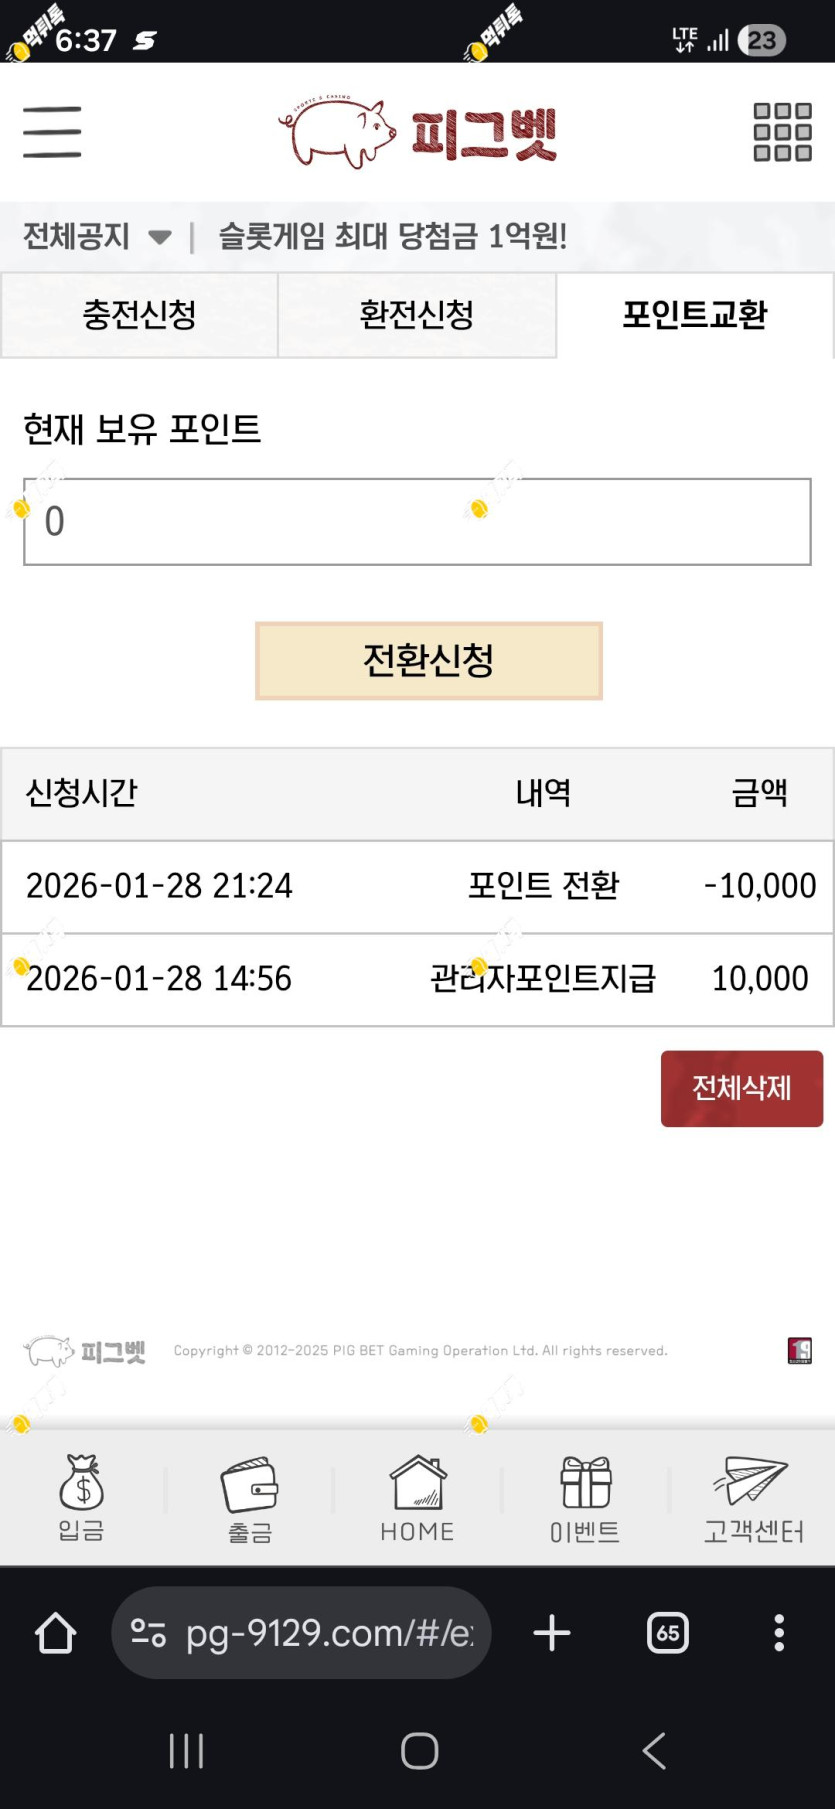Screen dimensions: 835x1809
Task: Tap the browser home icon
Action: [56, 1633]
